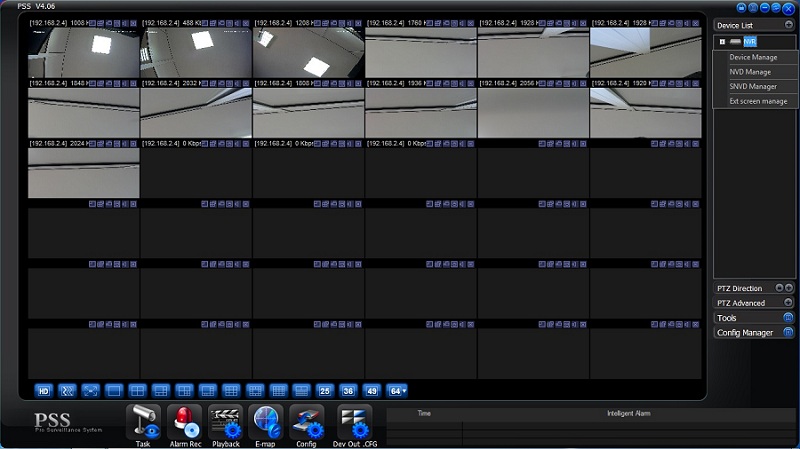Select the camera feed labeled 1936
Image resolution: width=800 pixels, height=449 pixels.
pos(421,113)
